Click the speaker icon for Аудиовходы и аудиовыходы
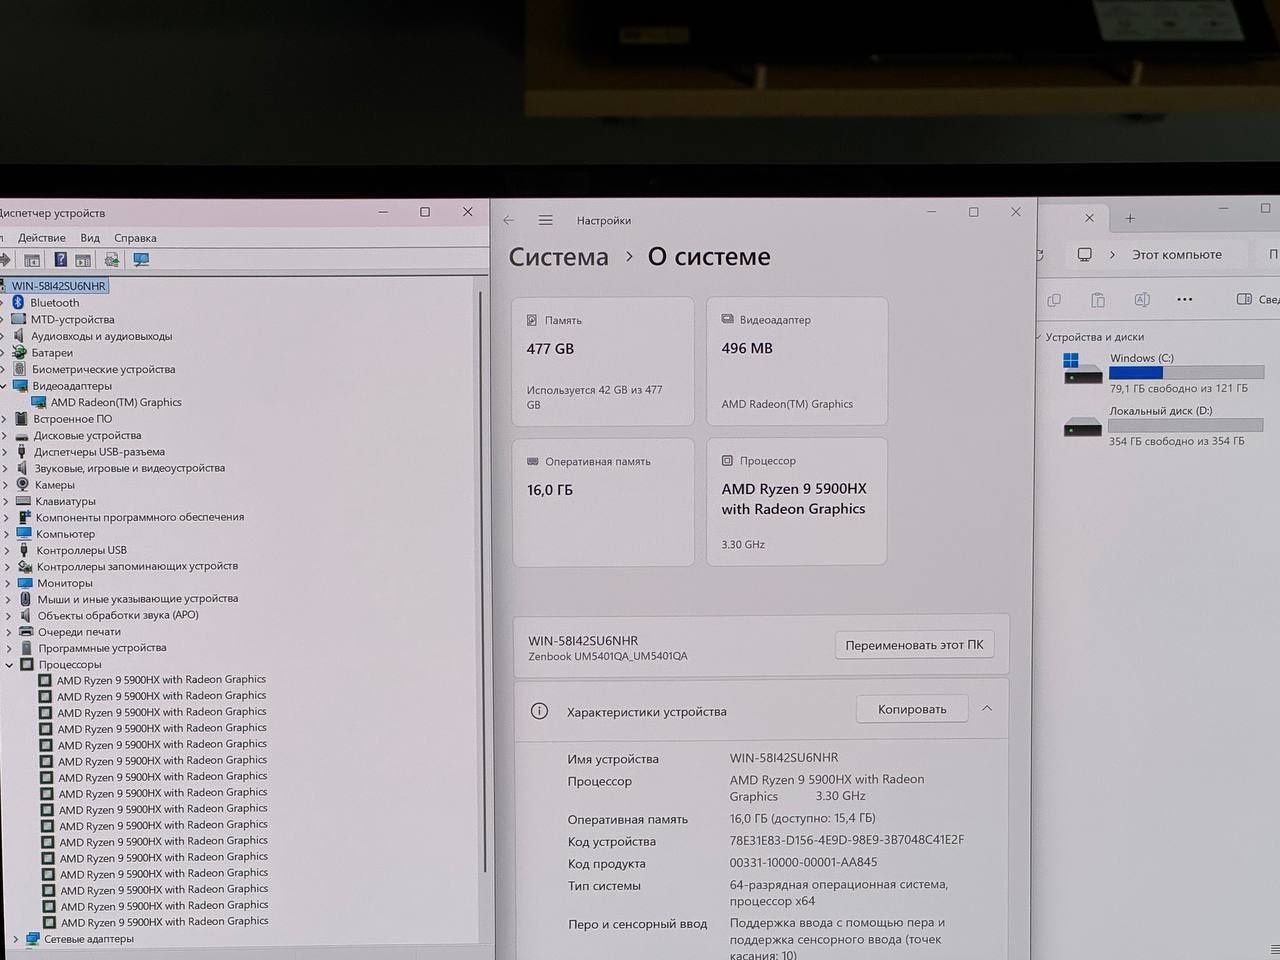Screen dimensions: 1280x960 coord(19,336)
